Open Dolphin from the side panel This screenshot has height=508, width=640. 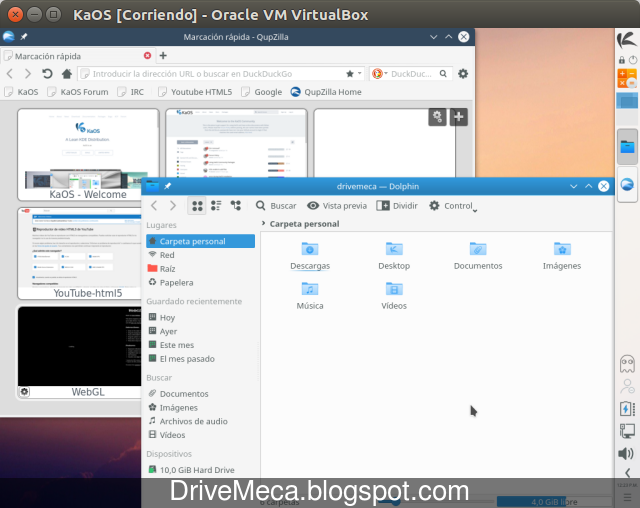[627, 146]
